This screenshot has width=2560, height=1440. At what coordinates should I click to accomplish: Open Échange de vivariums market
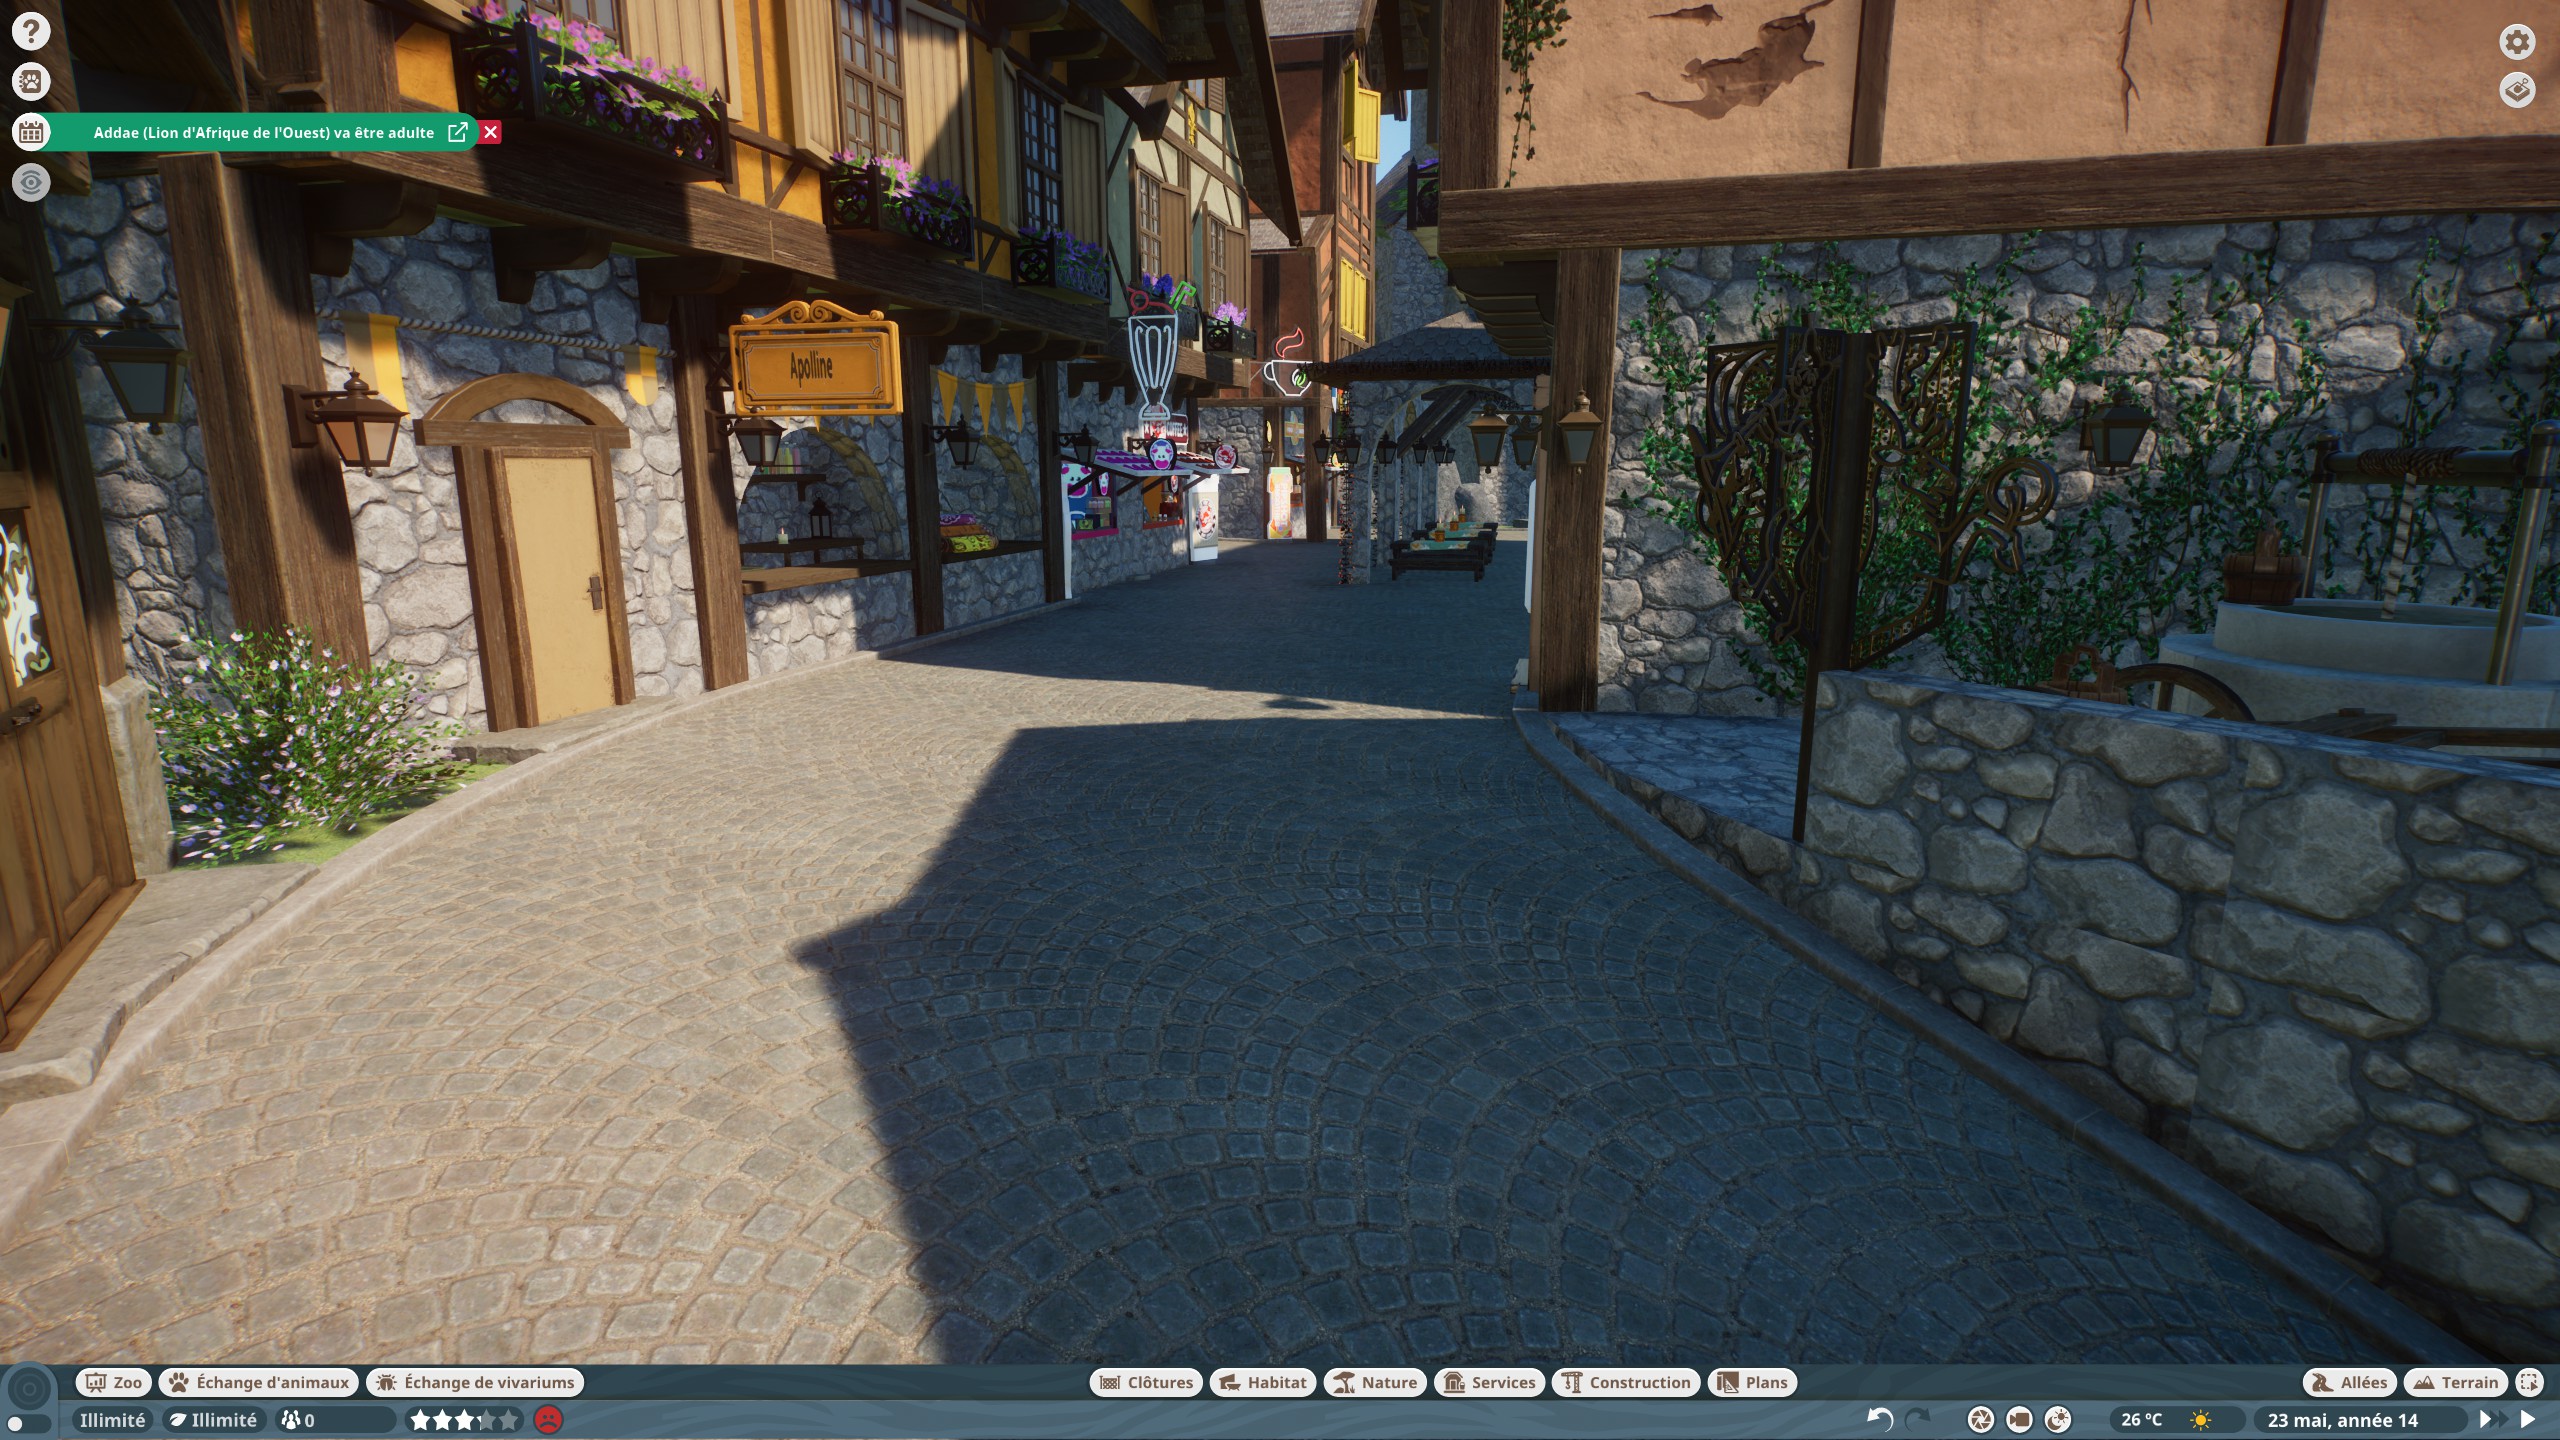pyautogui.click(x=475, y=1382)
